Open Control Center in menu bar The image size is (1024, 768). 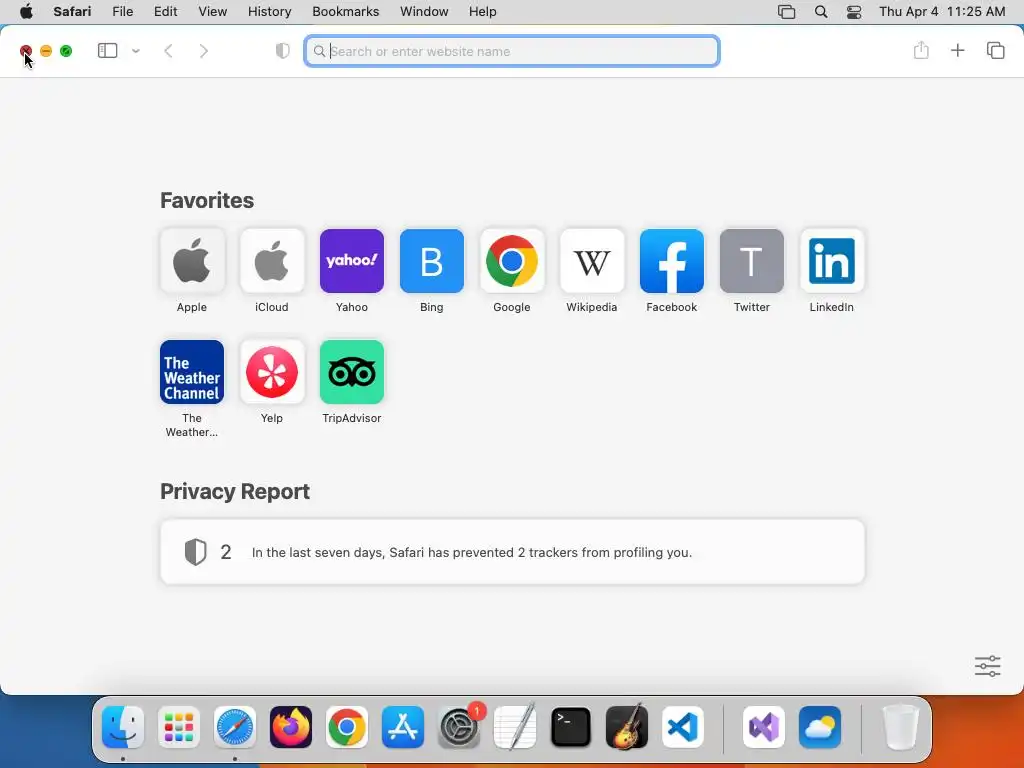854,12
